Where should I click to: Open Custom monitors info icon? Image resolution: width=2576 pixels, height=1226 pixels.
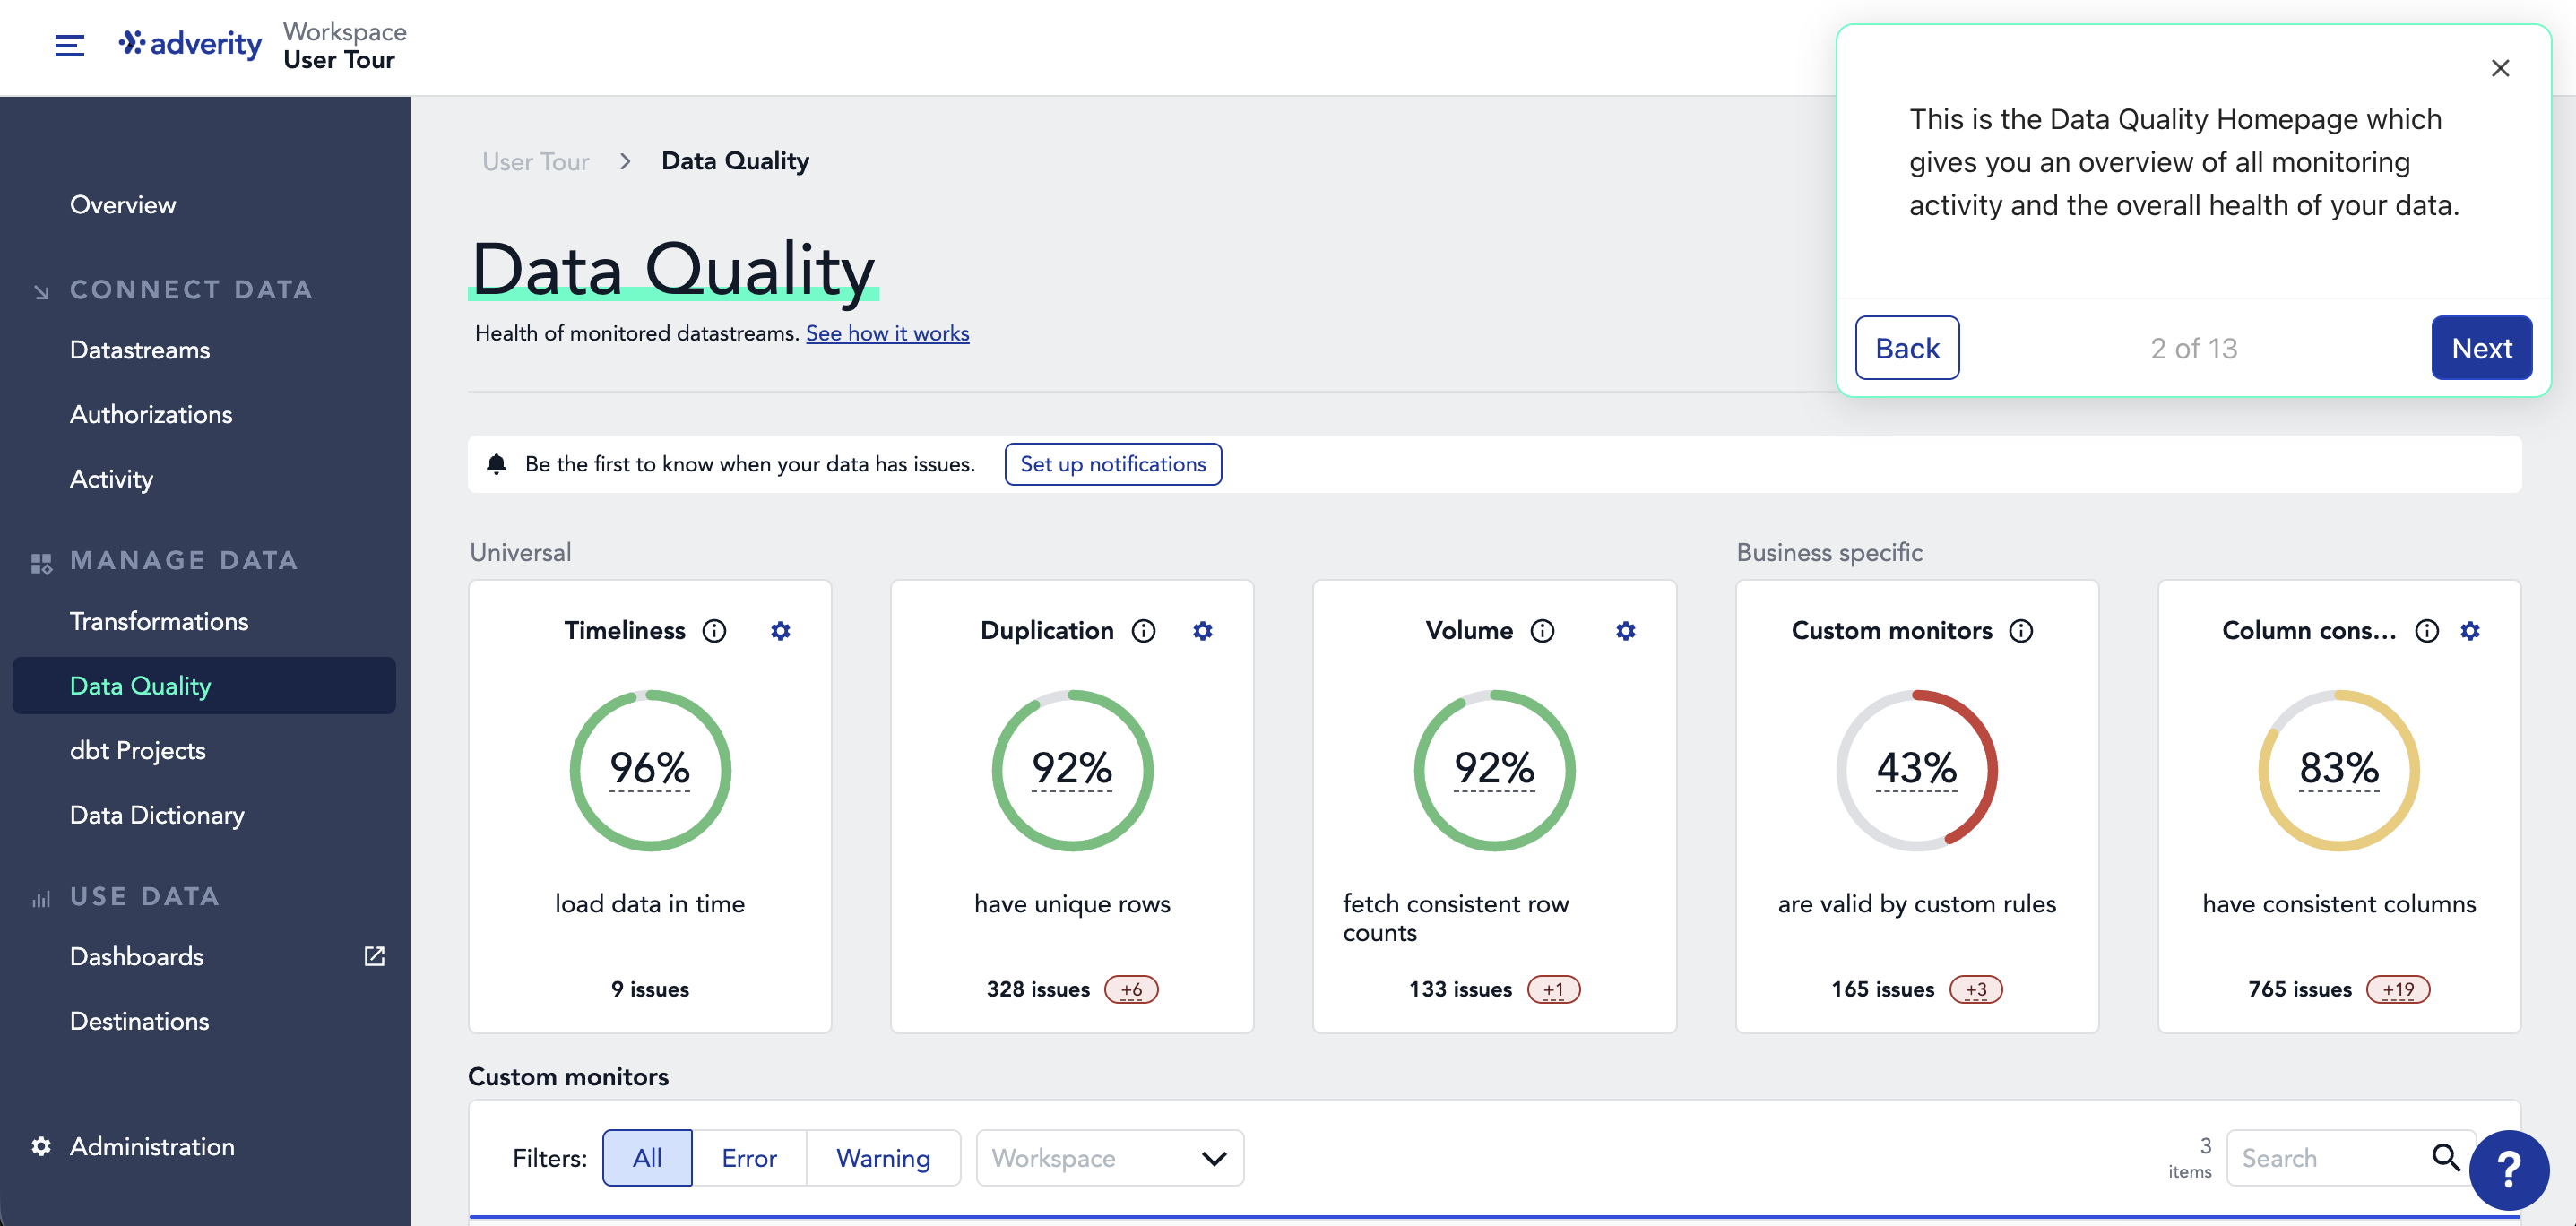(2021, 631)
